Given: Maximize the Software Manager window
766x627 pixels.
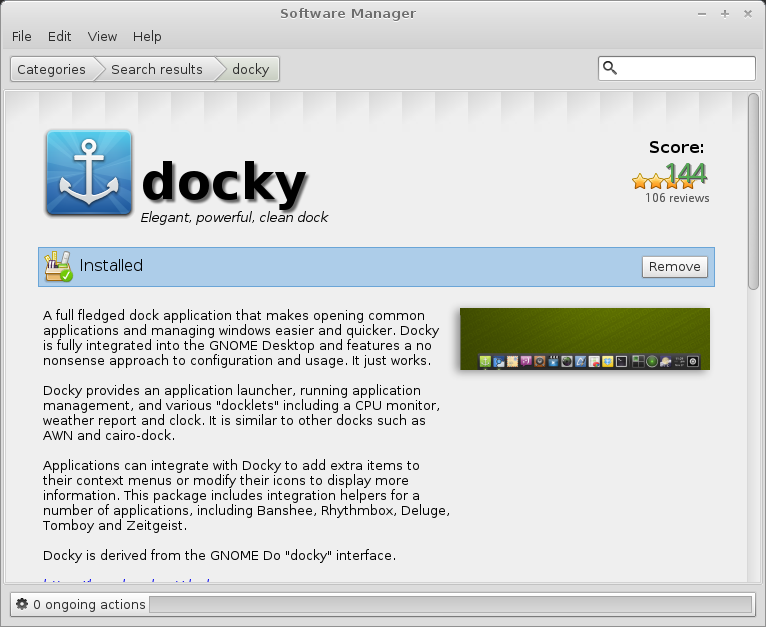Looking at the screenshot, I should point(725,14).
